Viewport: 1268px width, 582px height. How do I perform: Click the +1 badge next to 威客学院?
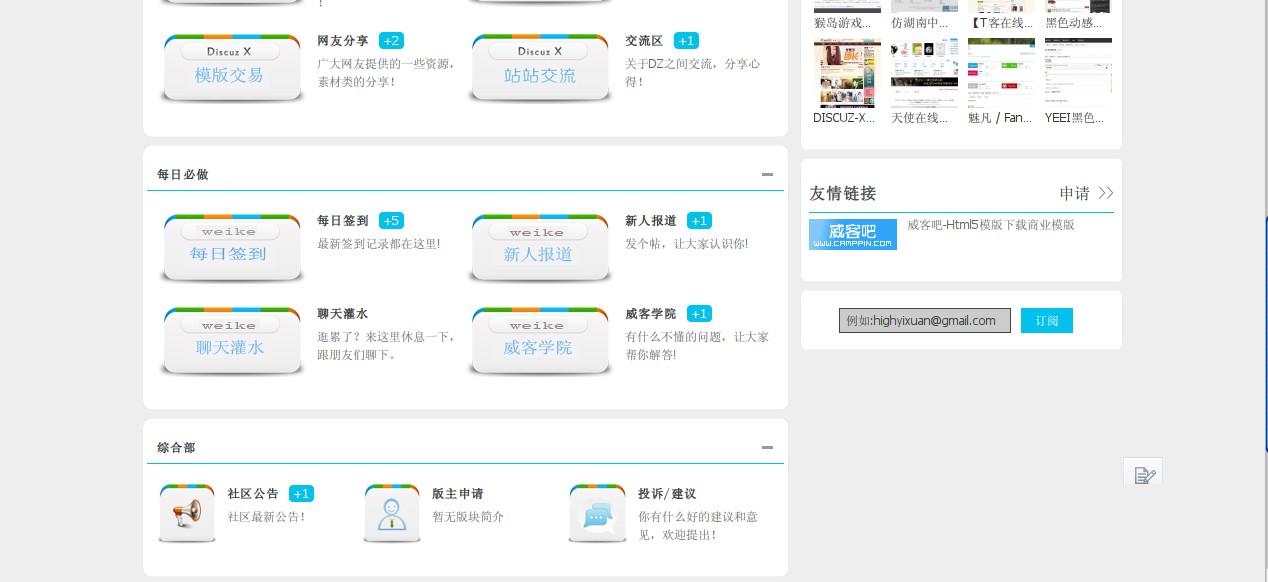click(699, 314)
